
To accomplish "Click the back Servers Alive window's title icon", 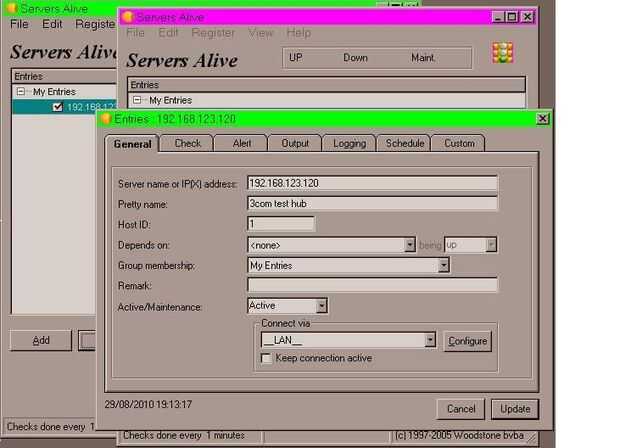I will point(12,8).
